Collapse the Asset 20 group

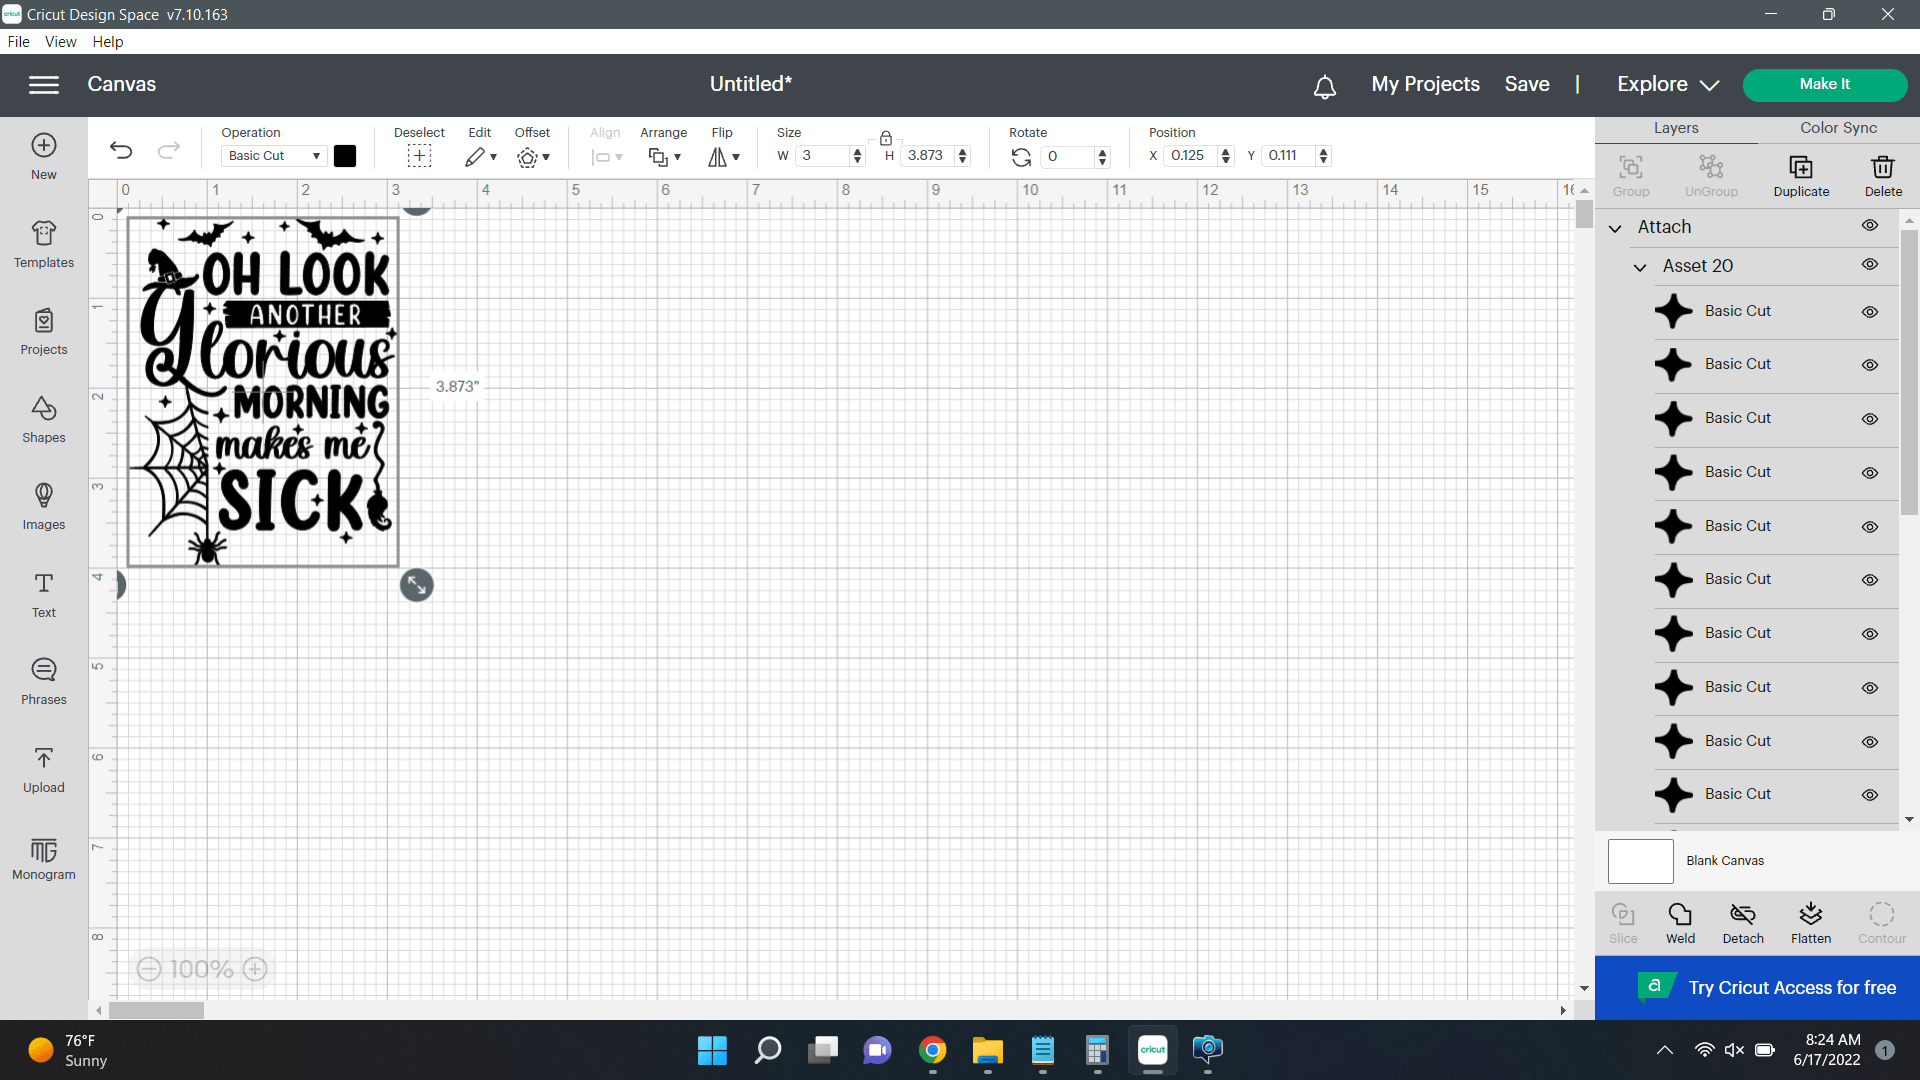tap(1639, 267)
